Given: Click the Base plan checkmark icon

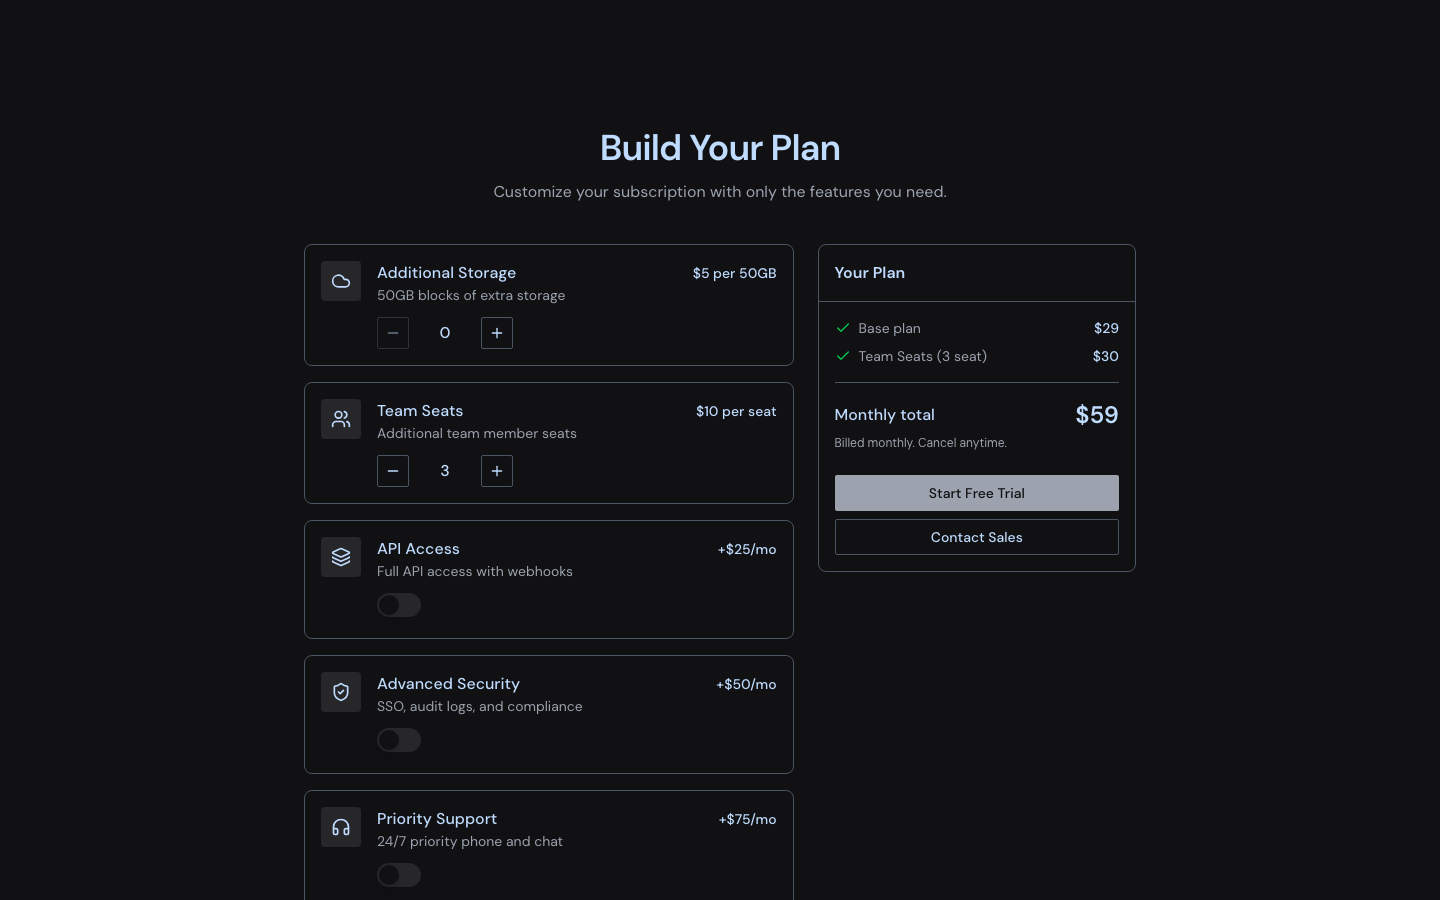Looking at the screenshot, I should (x=843, y=328).
